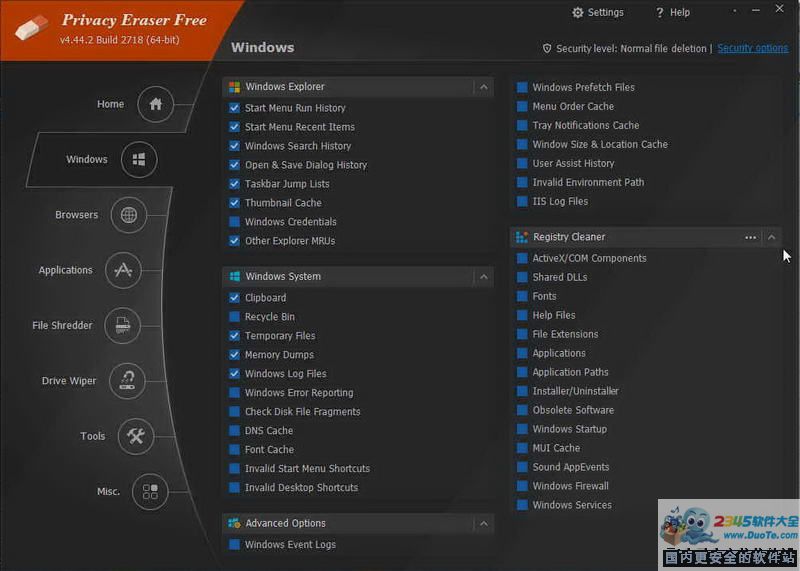The height and width of the screenshot is (571, 800).
Task: Open Misc. via four-squares icon
Action: [x=150, y=491]
